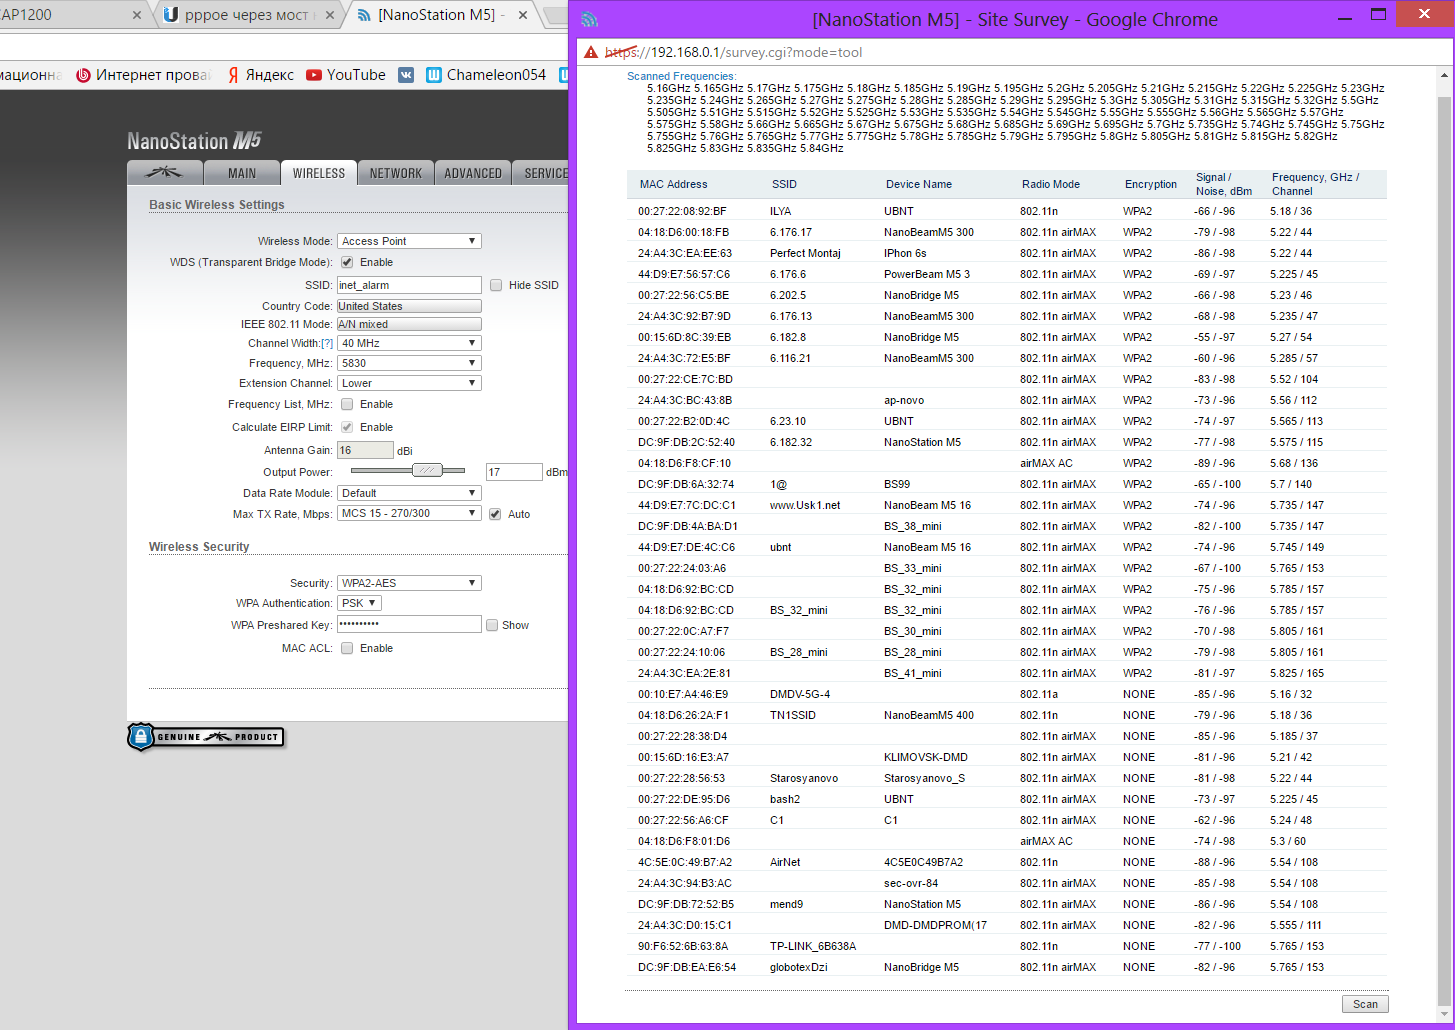Image resolution: width=1455 pixels, height=1030 pixels.
Task: Click device name 'KLIMOVSK-DMD'
Action: pos(925,757)
